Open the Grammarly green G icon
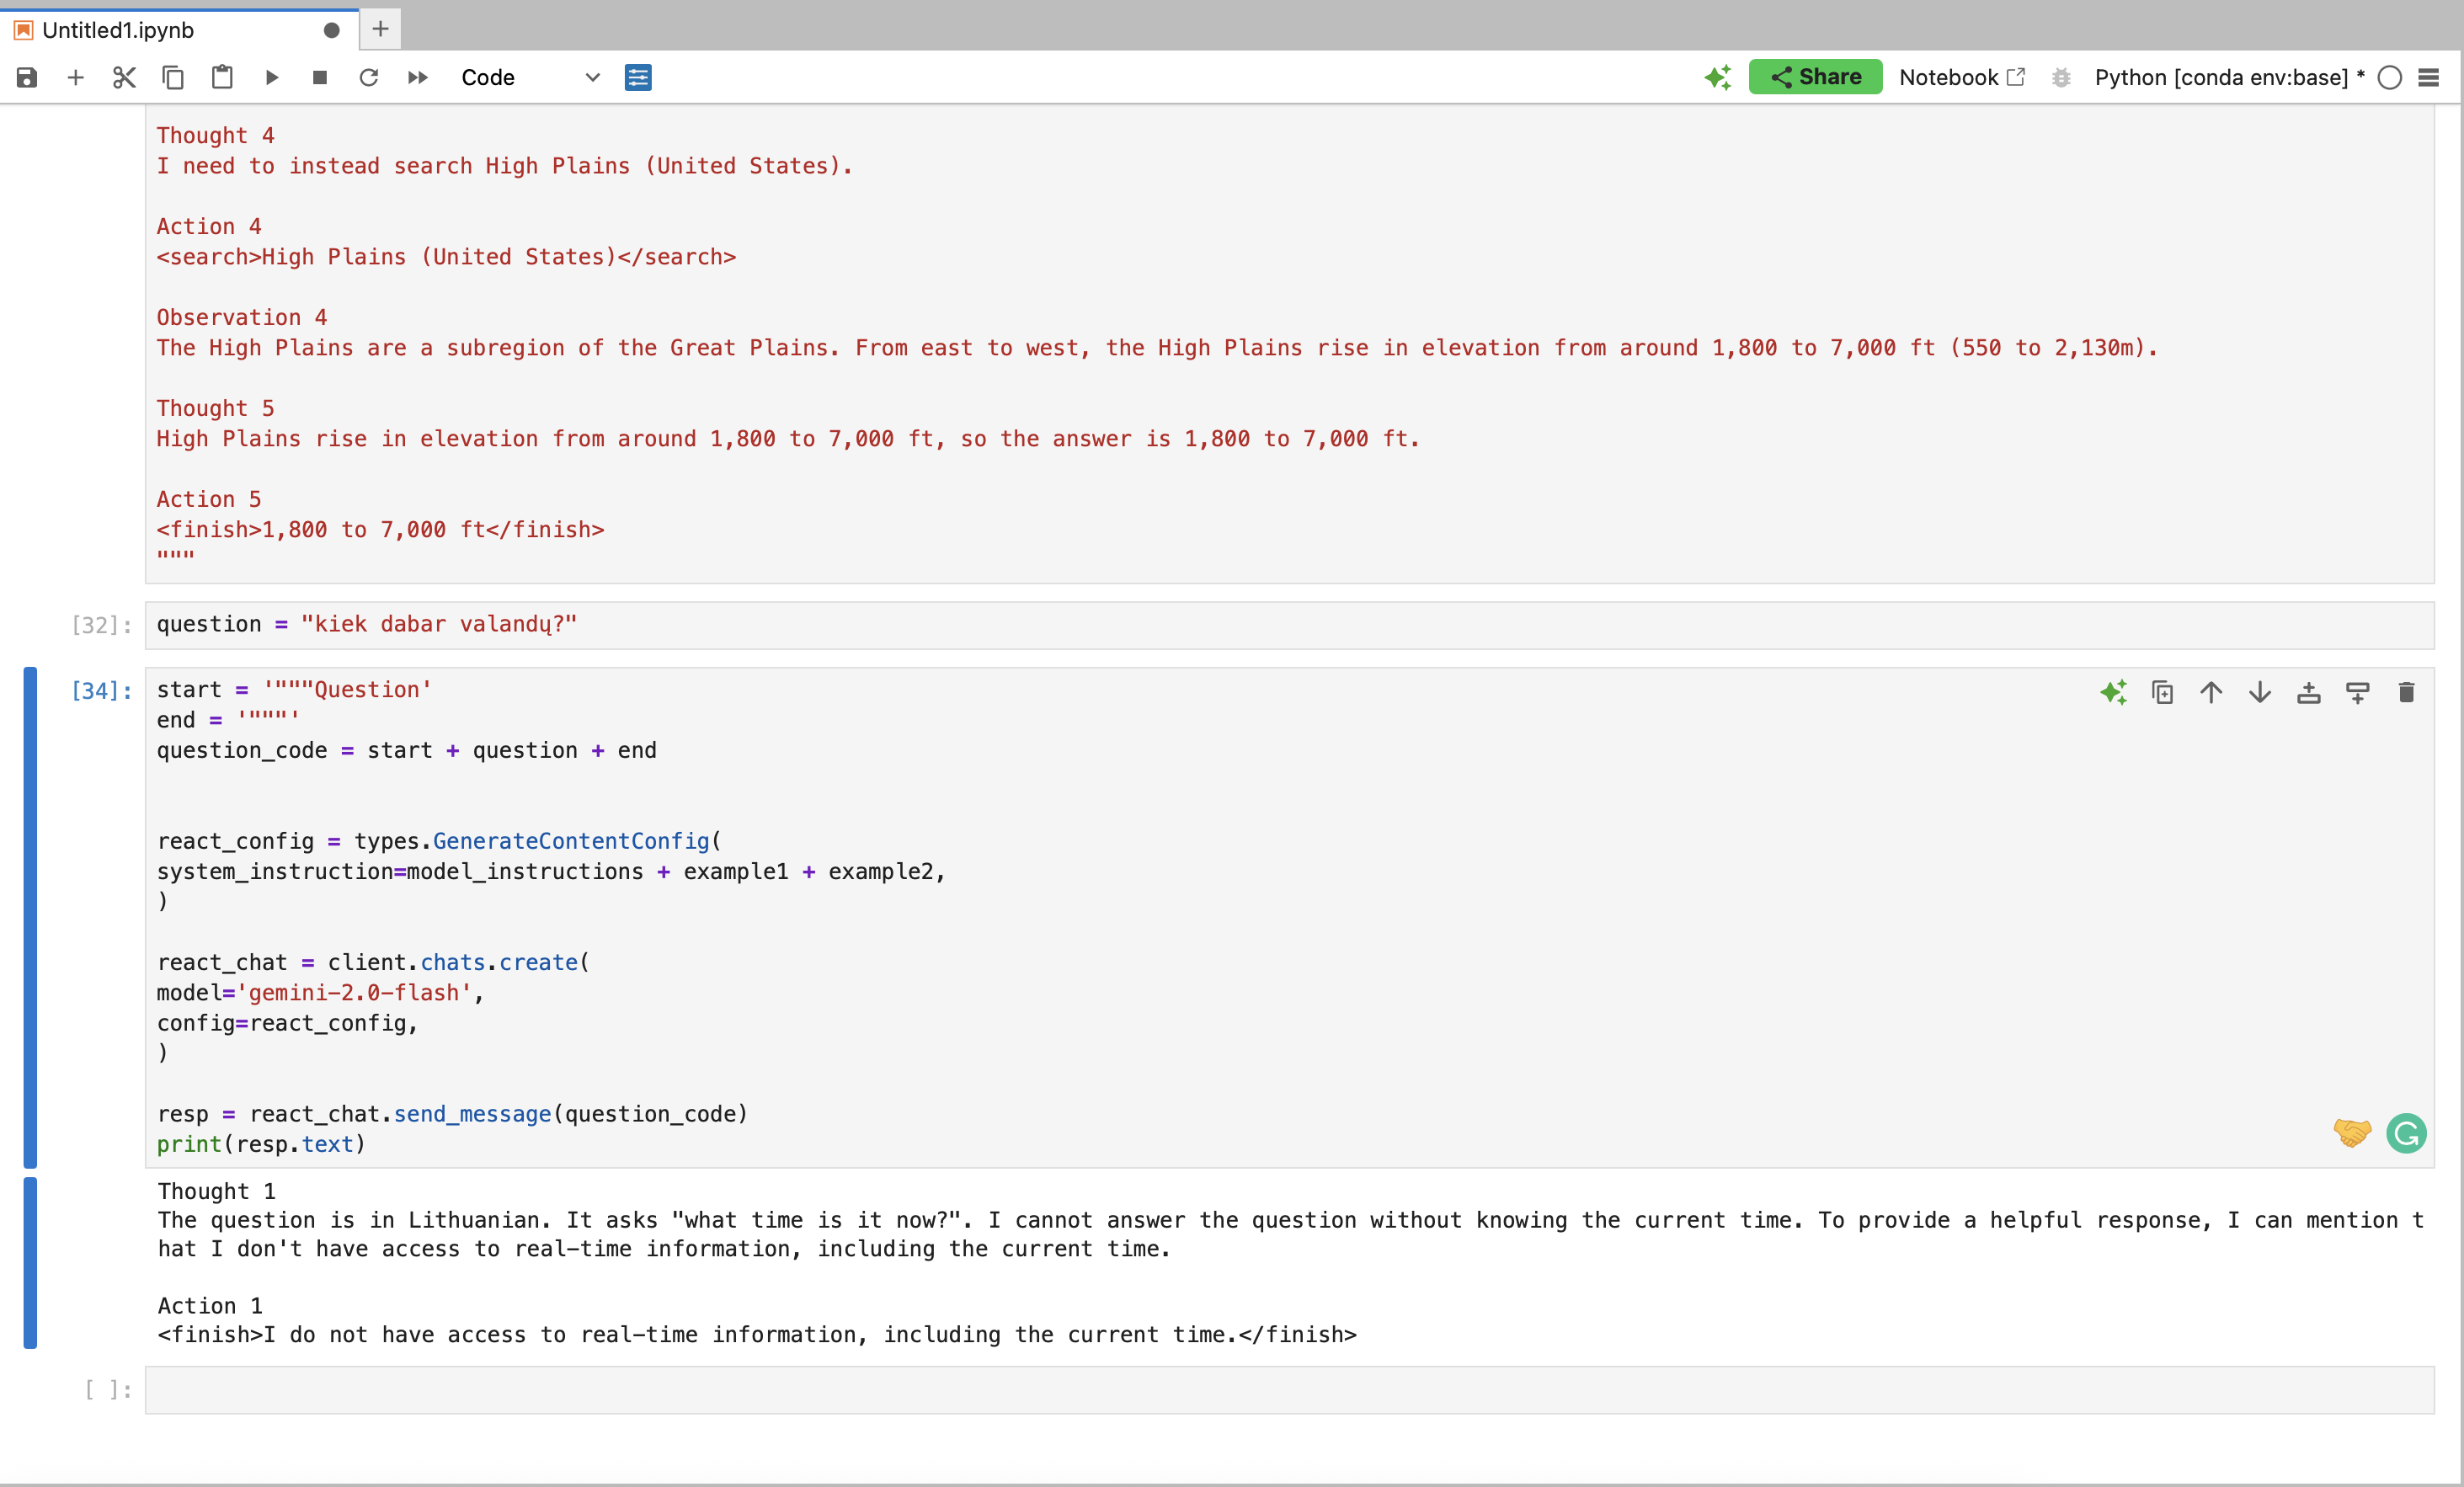Screen dimensions: 2464x1487 click(2406, 1133)
